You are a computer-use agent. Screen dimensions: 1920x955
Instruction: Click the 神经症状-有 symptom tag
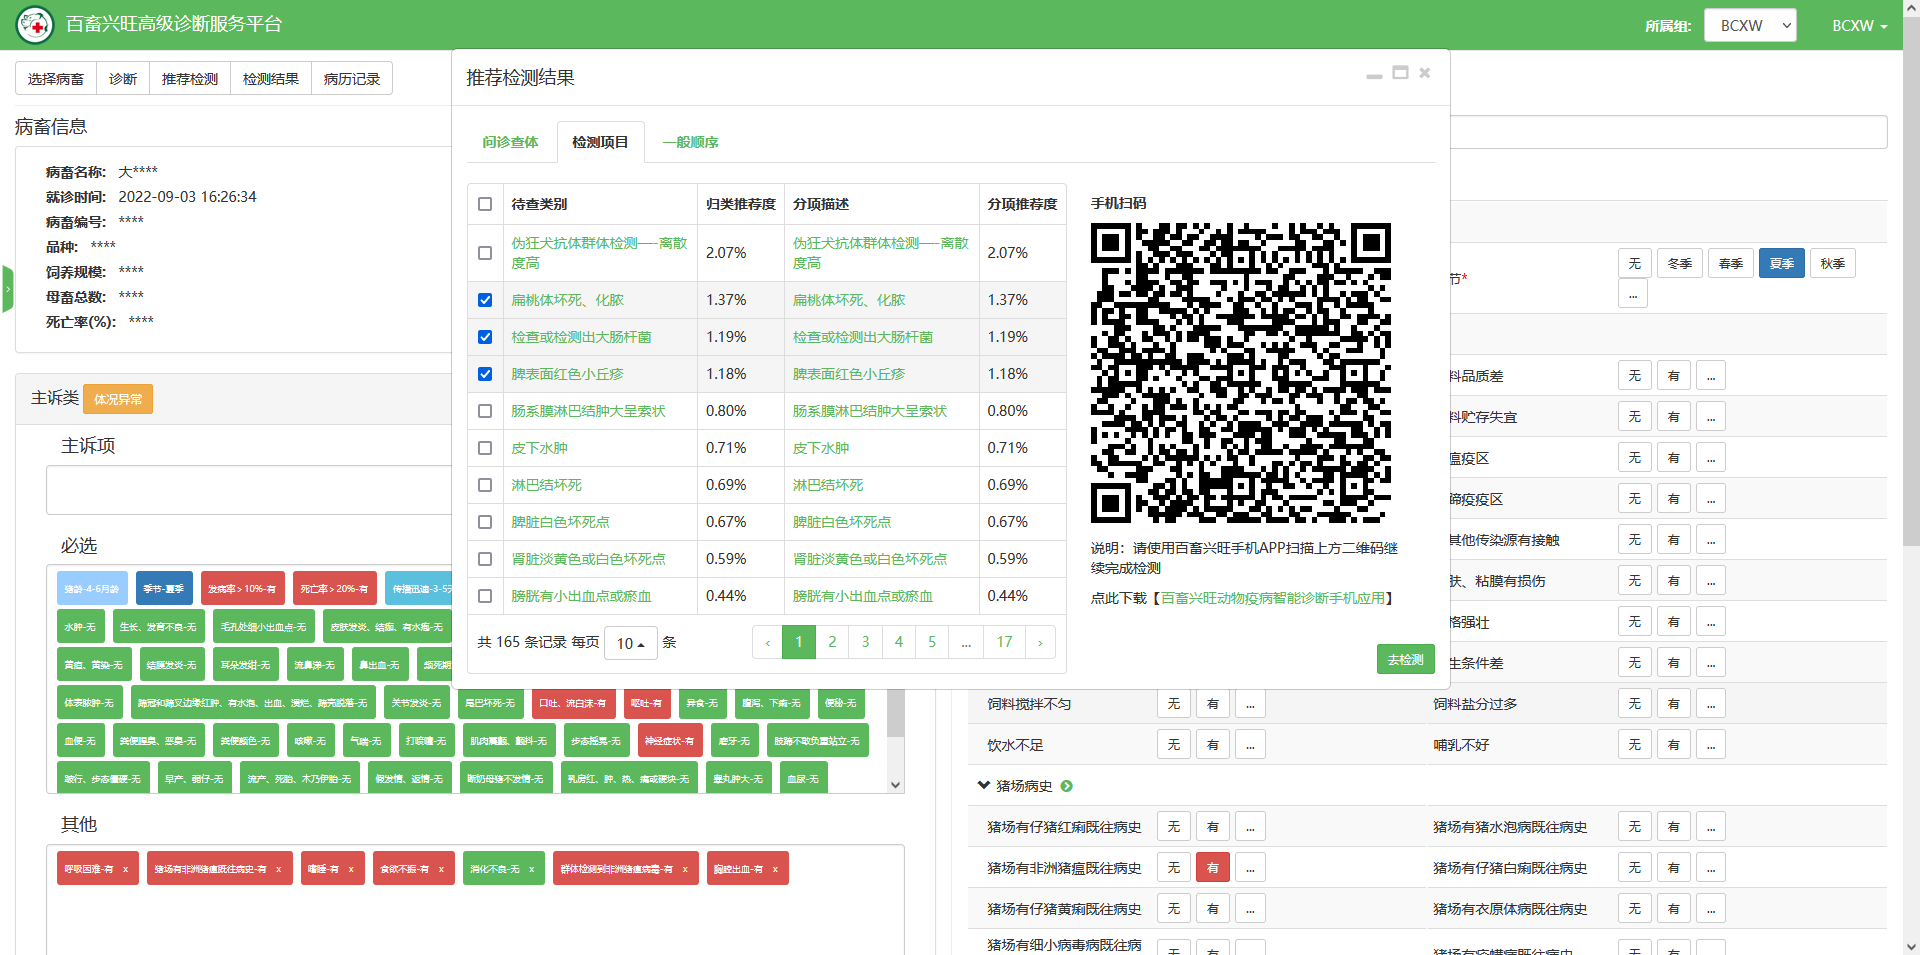[x=669, y=741]
